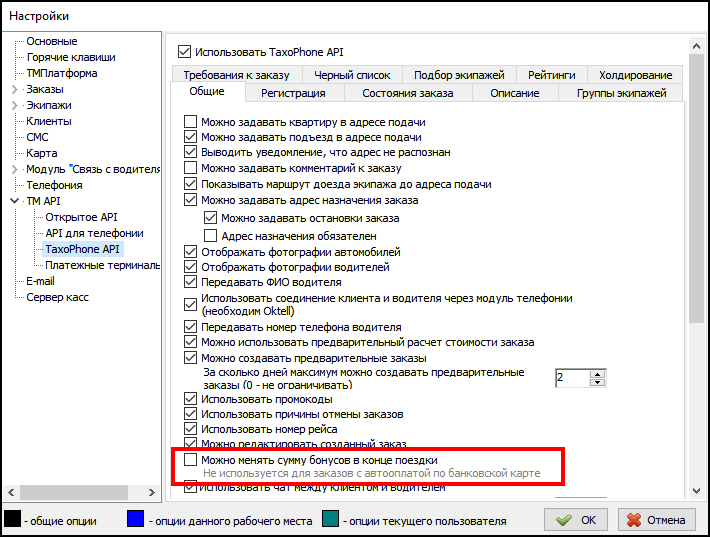This screenshot has width=710, height=537.
Task: Toggle соединение через модуль телефонии checkbox
Action: coord(190,304)
